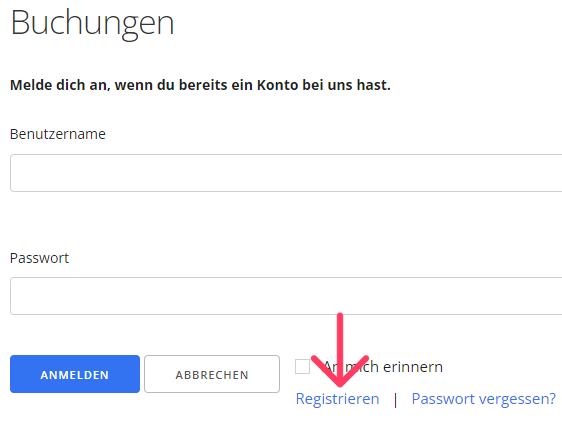Focus the Passwort input field
Viewport: 562px width, 424px height.
coord(286,296)
